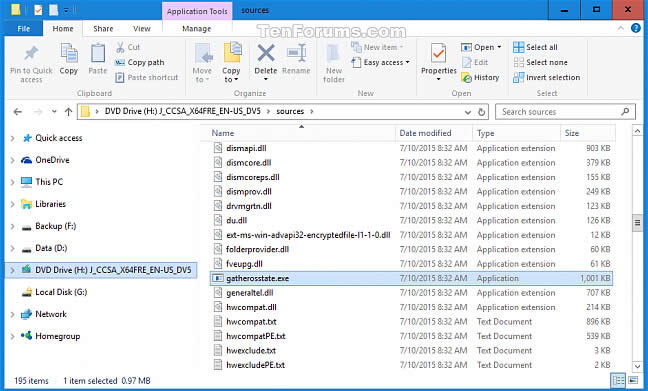This screenshot has height=391, width=648.
Task: Click the New folder icon
Action: pos(333,54)
